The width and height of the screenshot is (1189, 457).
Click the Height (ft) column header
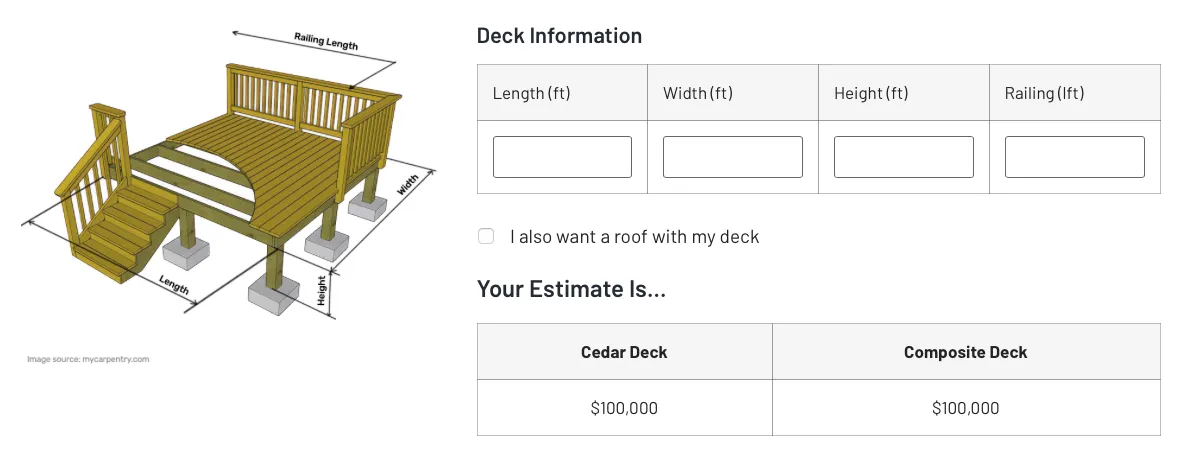[x=871, y=93]
